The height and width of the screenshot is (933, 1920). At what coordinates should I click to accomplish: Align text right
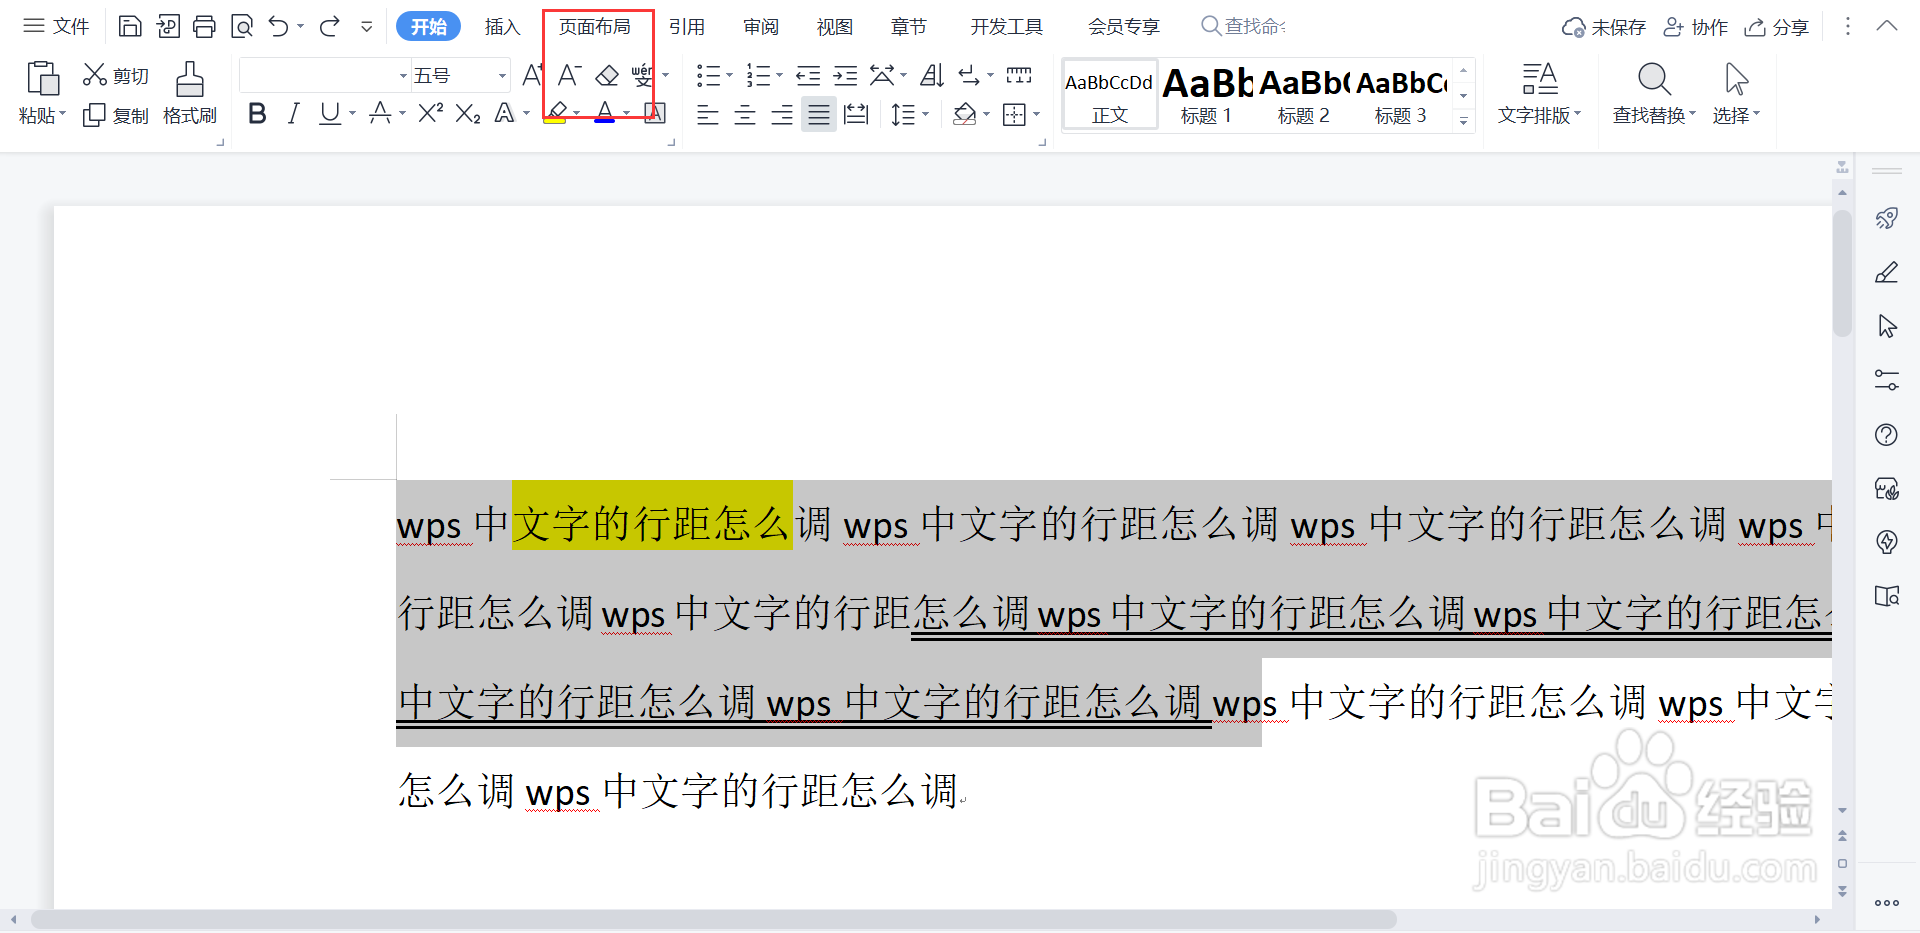click(782, 115)
